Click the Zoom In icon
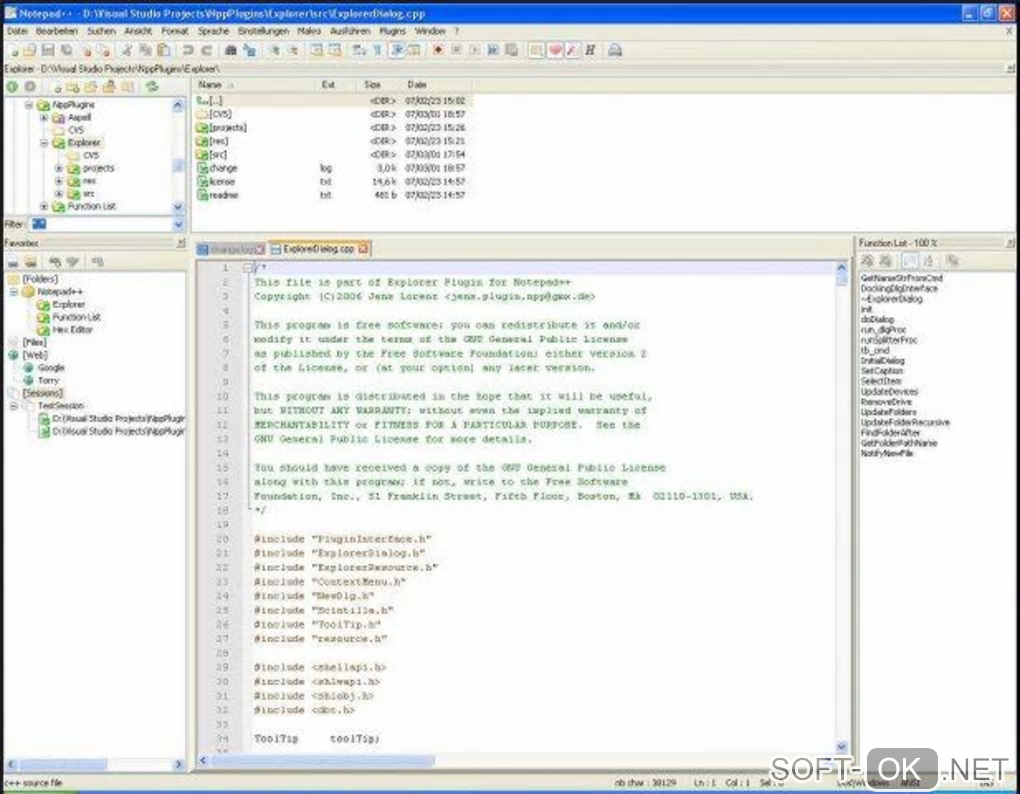This screenshot has width=1020, height=794. (x=274, y=50)
